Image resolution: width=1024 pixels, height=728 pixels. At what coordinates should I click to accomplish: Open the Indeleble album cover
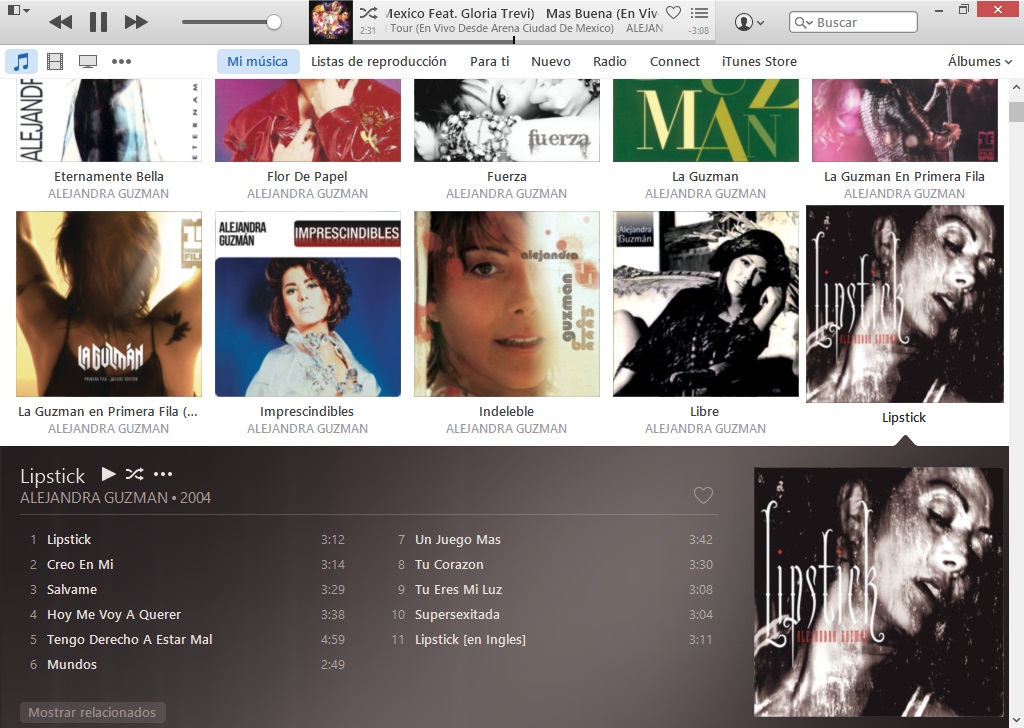coord(507,304)
